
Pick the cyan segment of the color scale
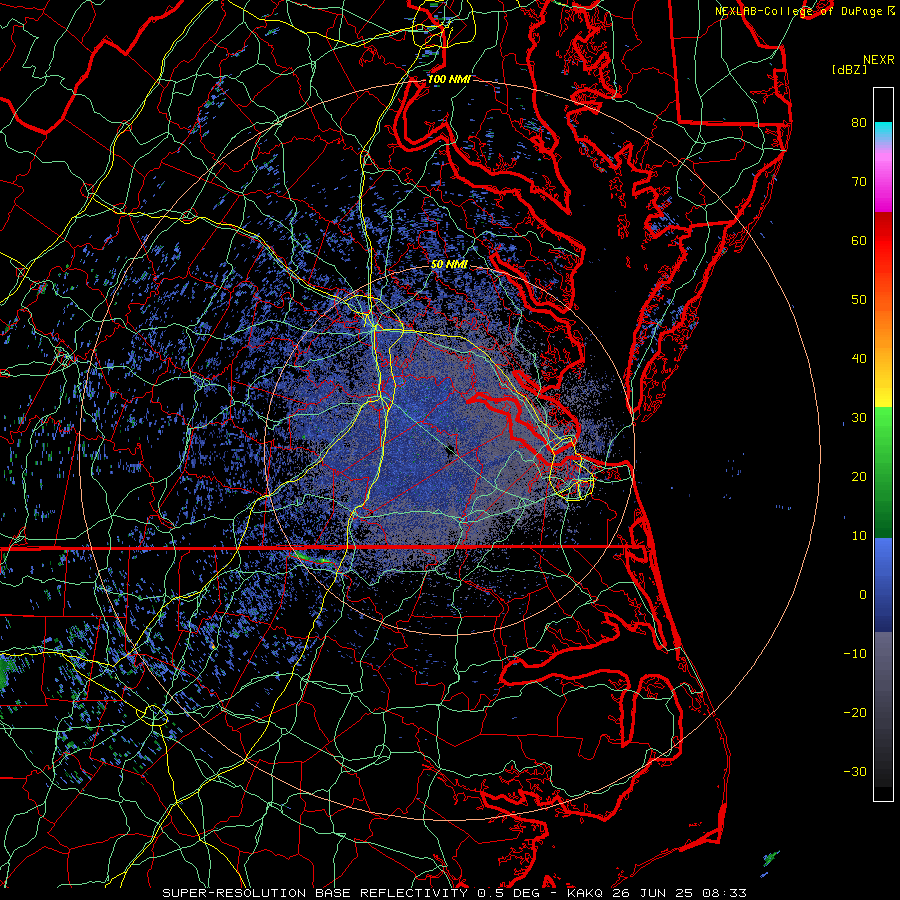883,132
